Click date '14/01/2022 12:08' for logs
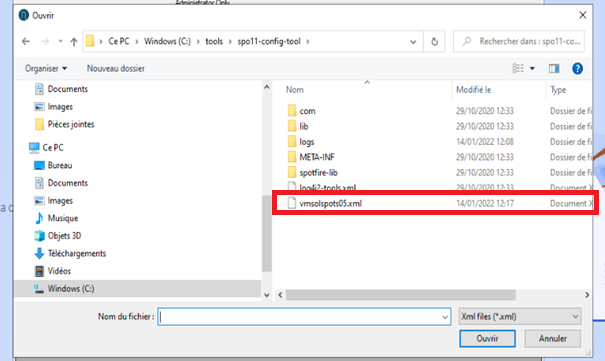Screen dimensions: 605x361 point(485,142)
